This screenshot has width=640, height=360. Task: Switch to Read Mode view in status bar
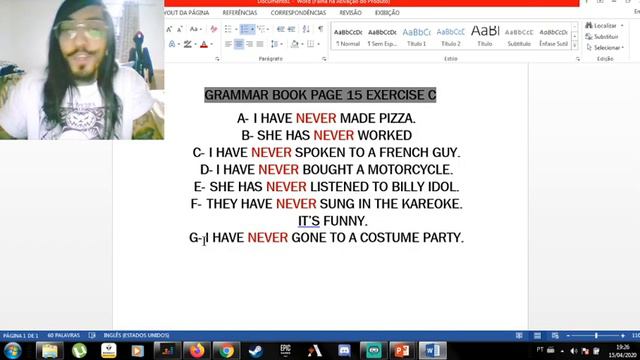click(x=519, y=335)
